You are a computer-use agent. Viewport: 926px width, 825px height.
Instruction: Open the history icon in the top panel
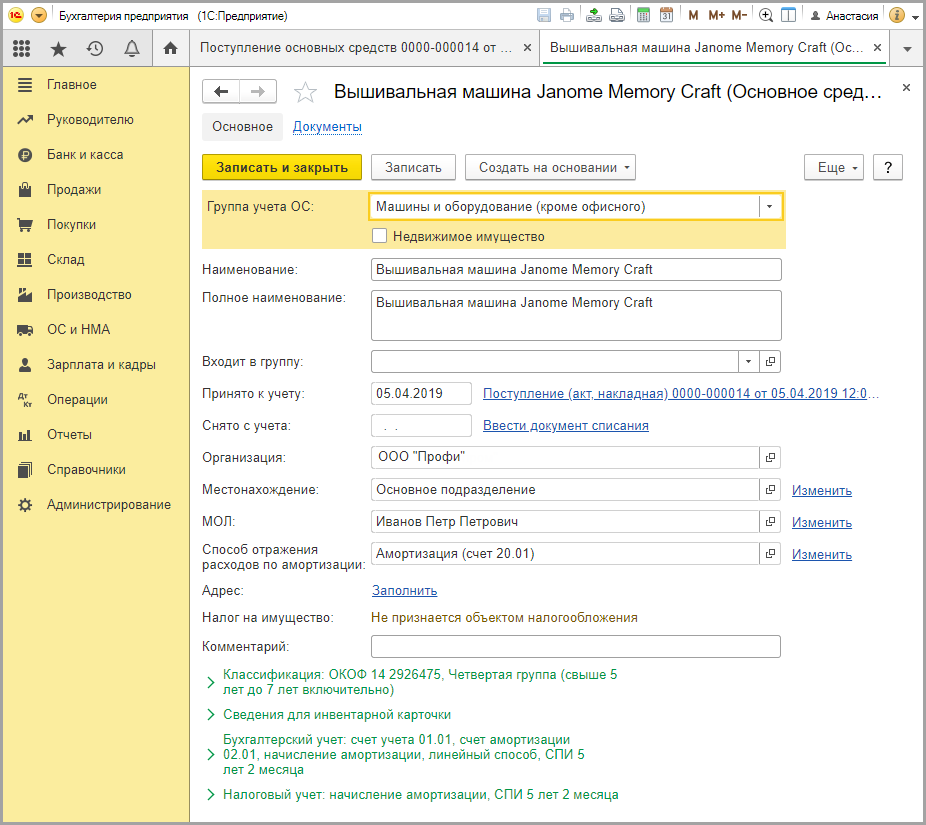[95, 48]
